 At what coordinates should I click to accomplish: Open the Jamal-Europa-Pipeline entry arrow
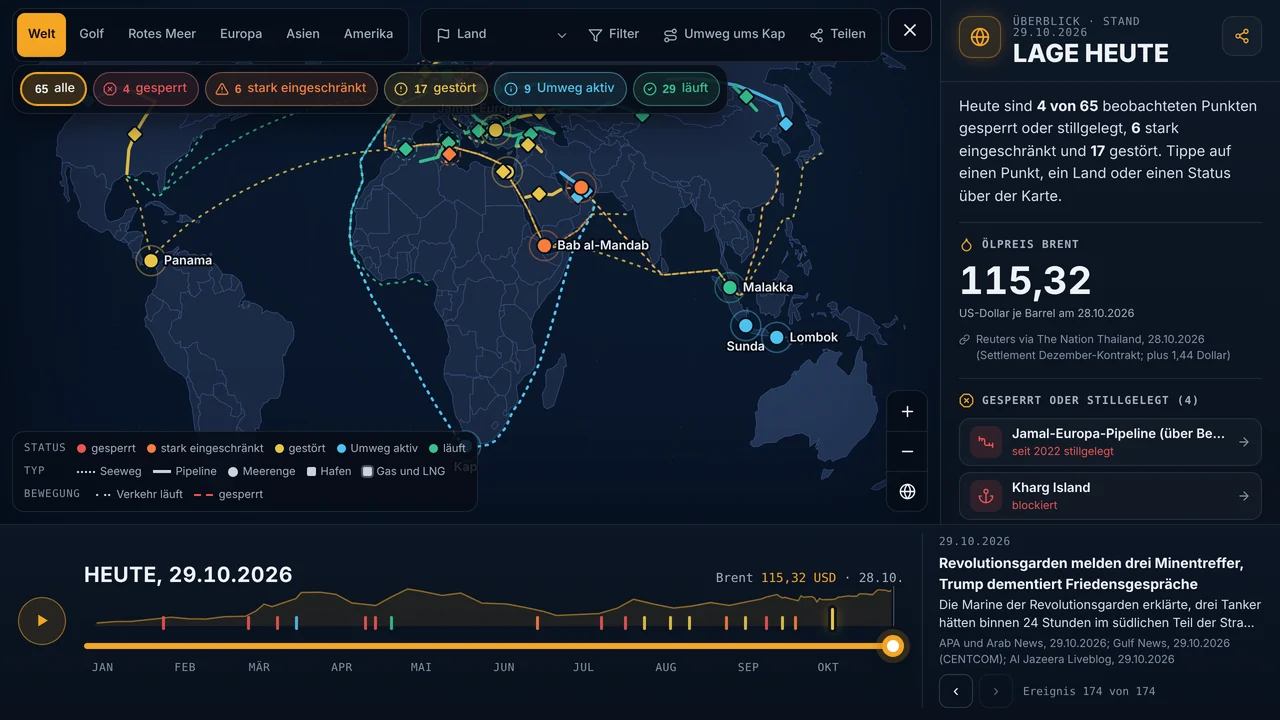coord(1244,442)
